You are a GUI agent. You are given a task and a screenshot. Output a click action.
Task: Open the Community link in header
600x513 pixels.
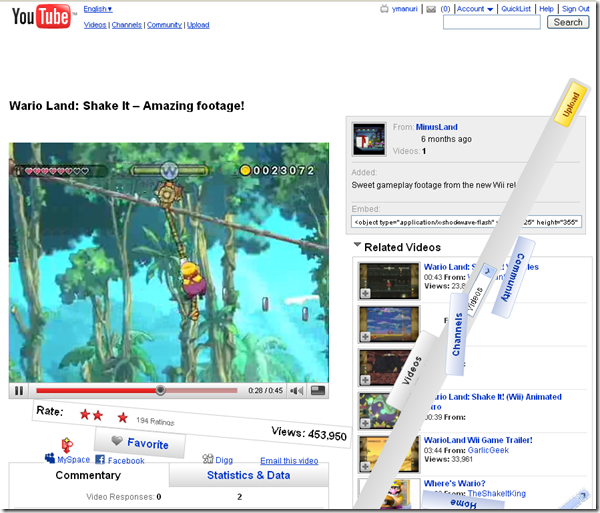[164, 25]
